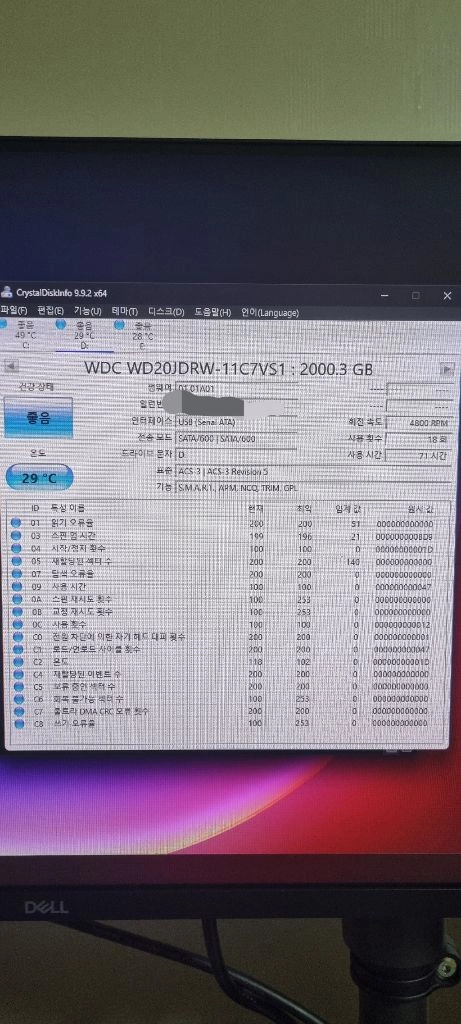Click the interface field USB (Serial ATA)
Image resolution: width=461 pixels, height=1024 pixels.
(237, 421)
